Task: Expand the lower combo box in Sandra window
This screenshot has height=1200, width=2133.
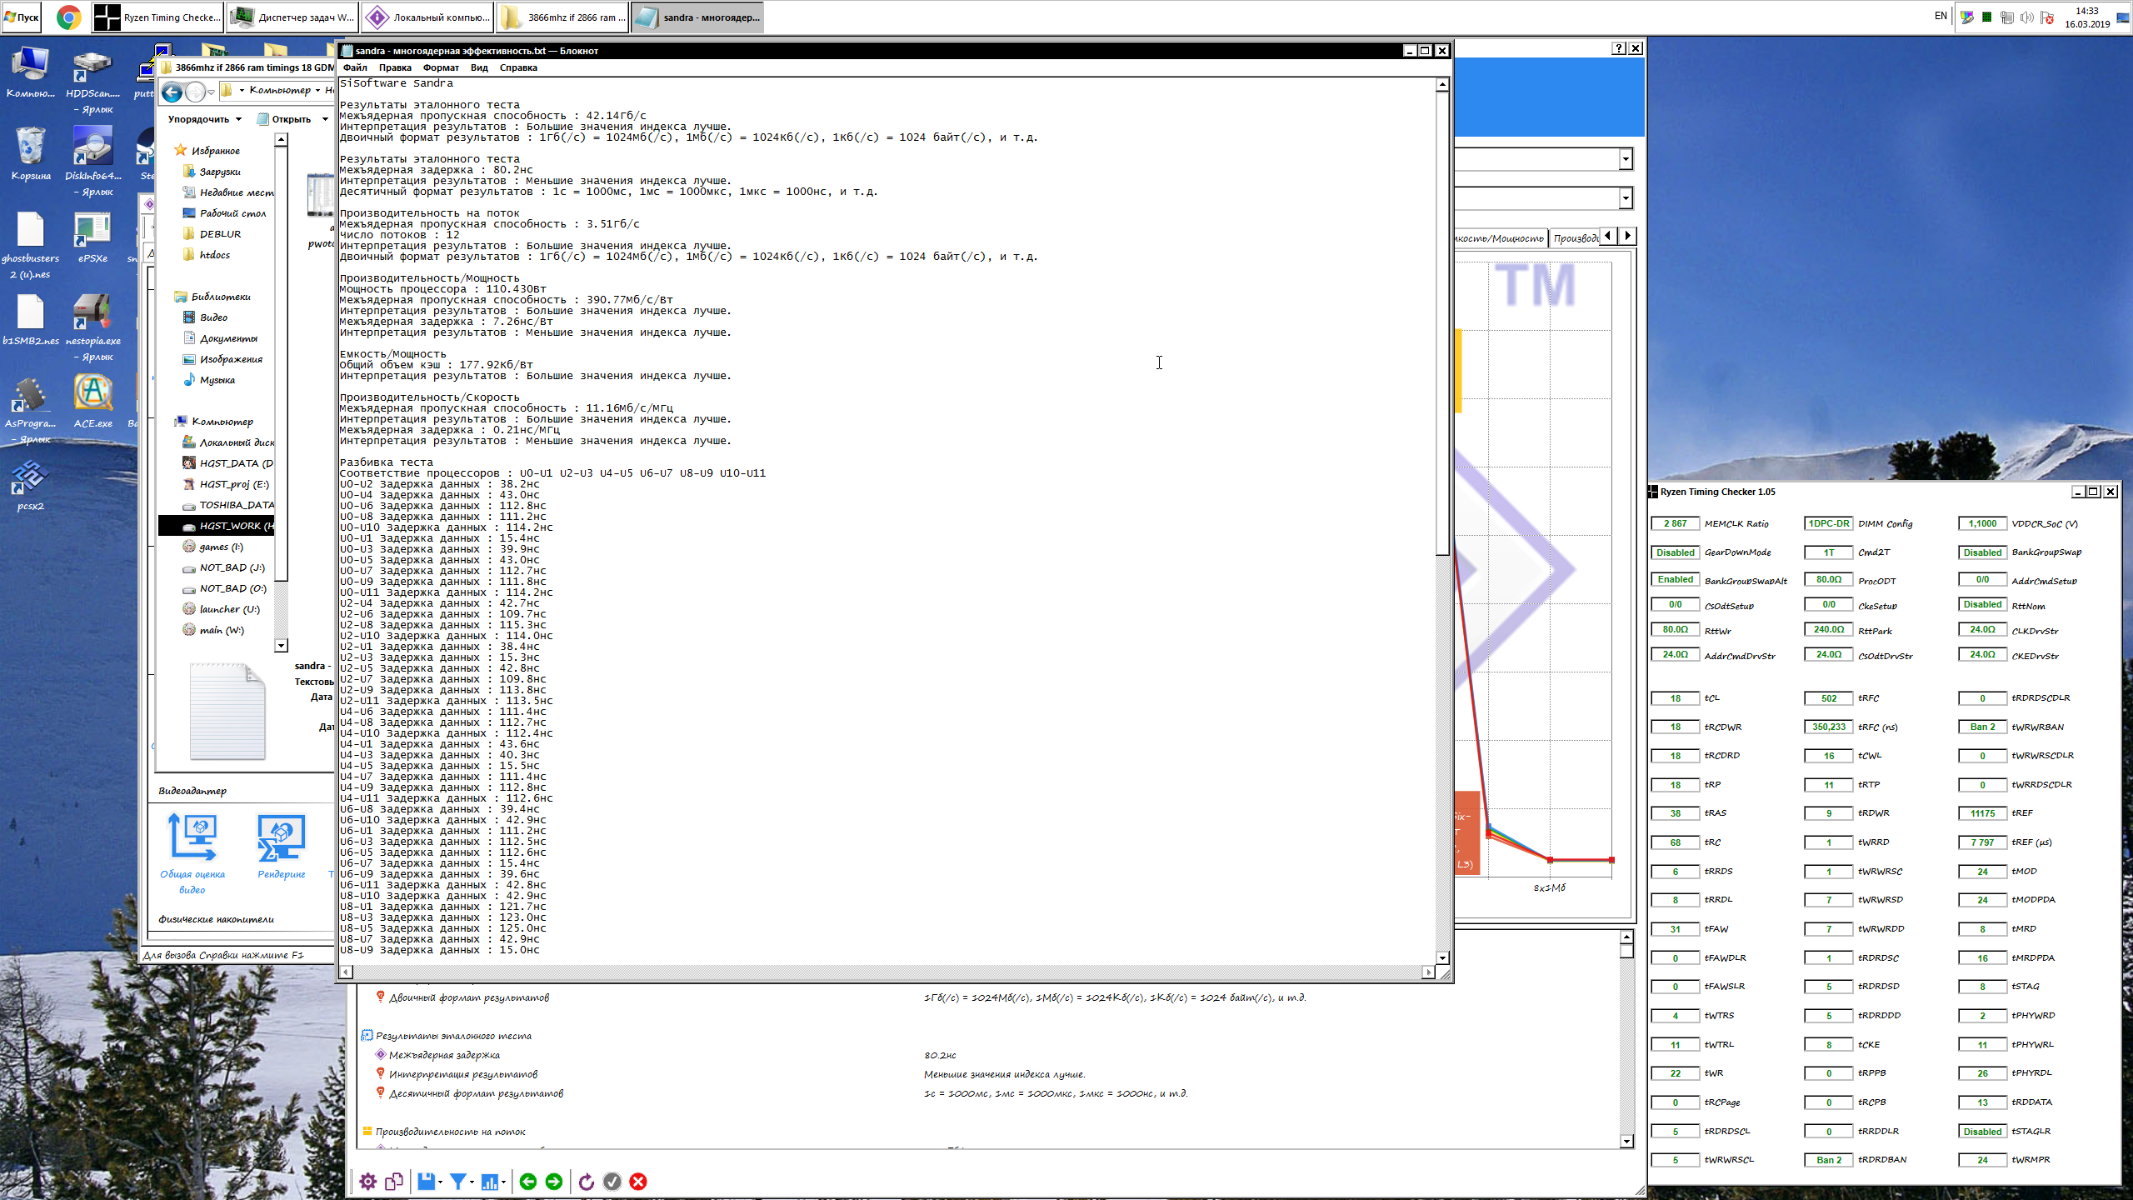Action: (x=1625, y=198)
